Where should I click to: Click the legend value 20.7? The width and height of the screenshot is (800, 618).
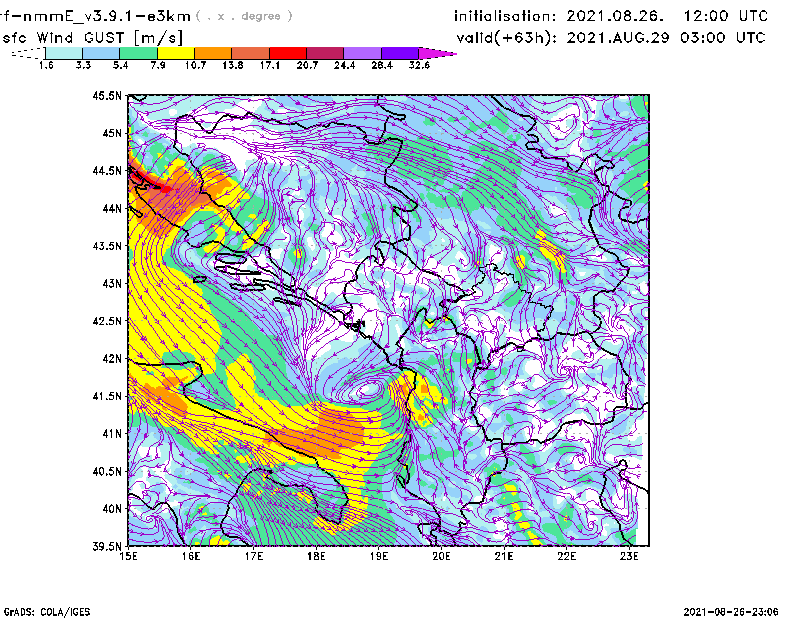pos(307,65)
